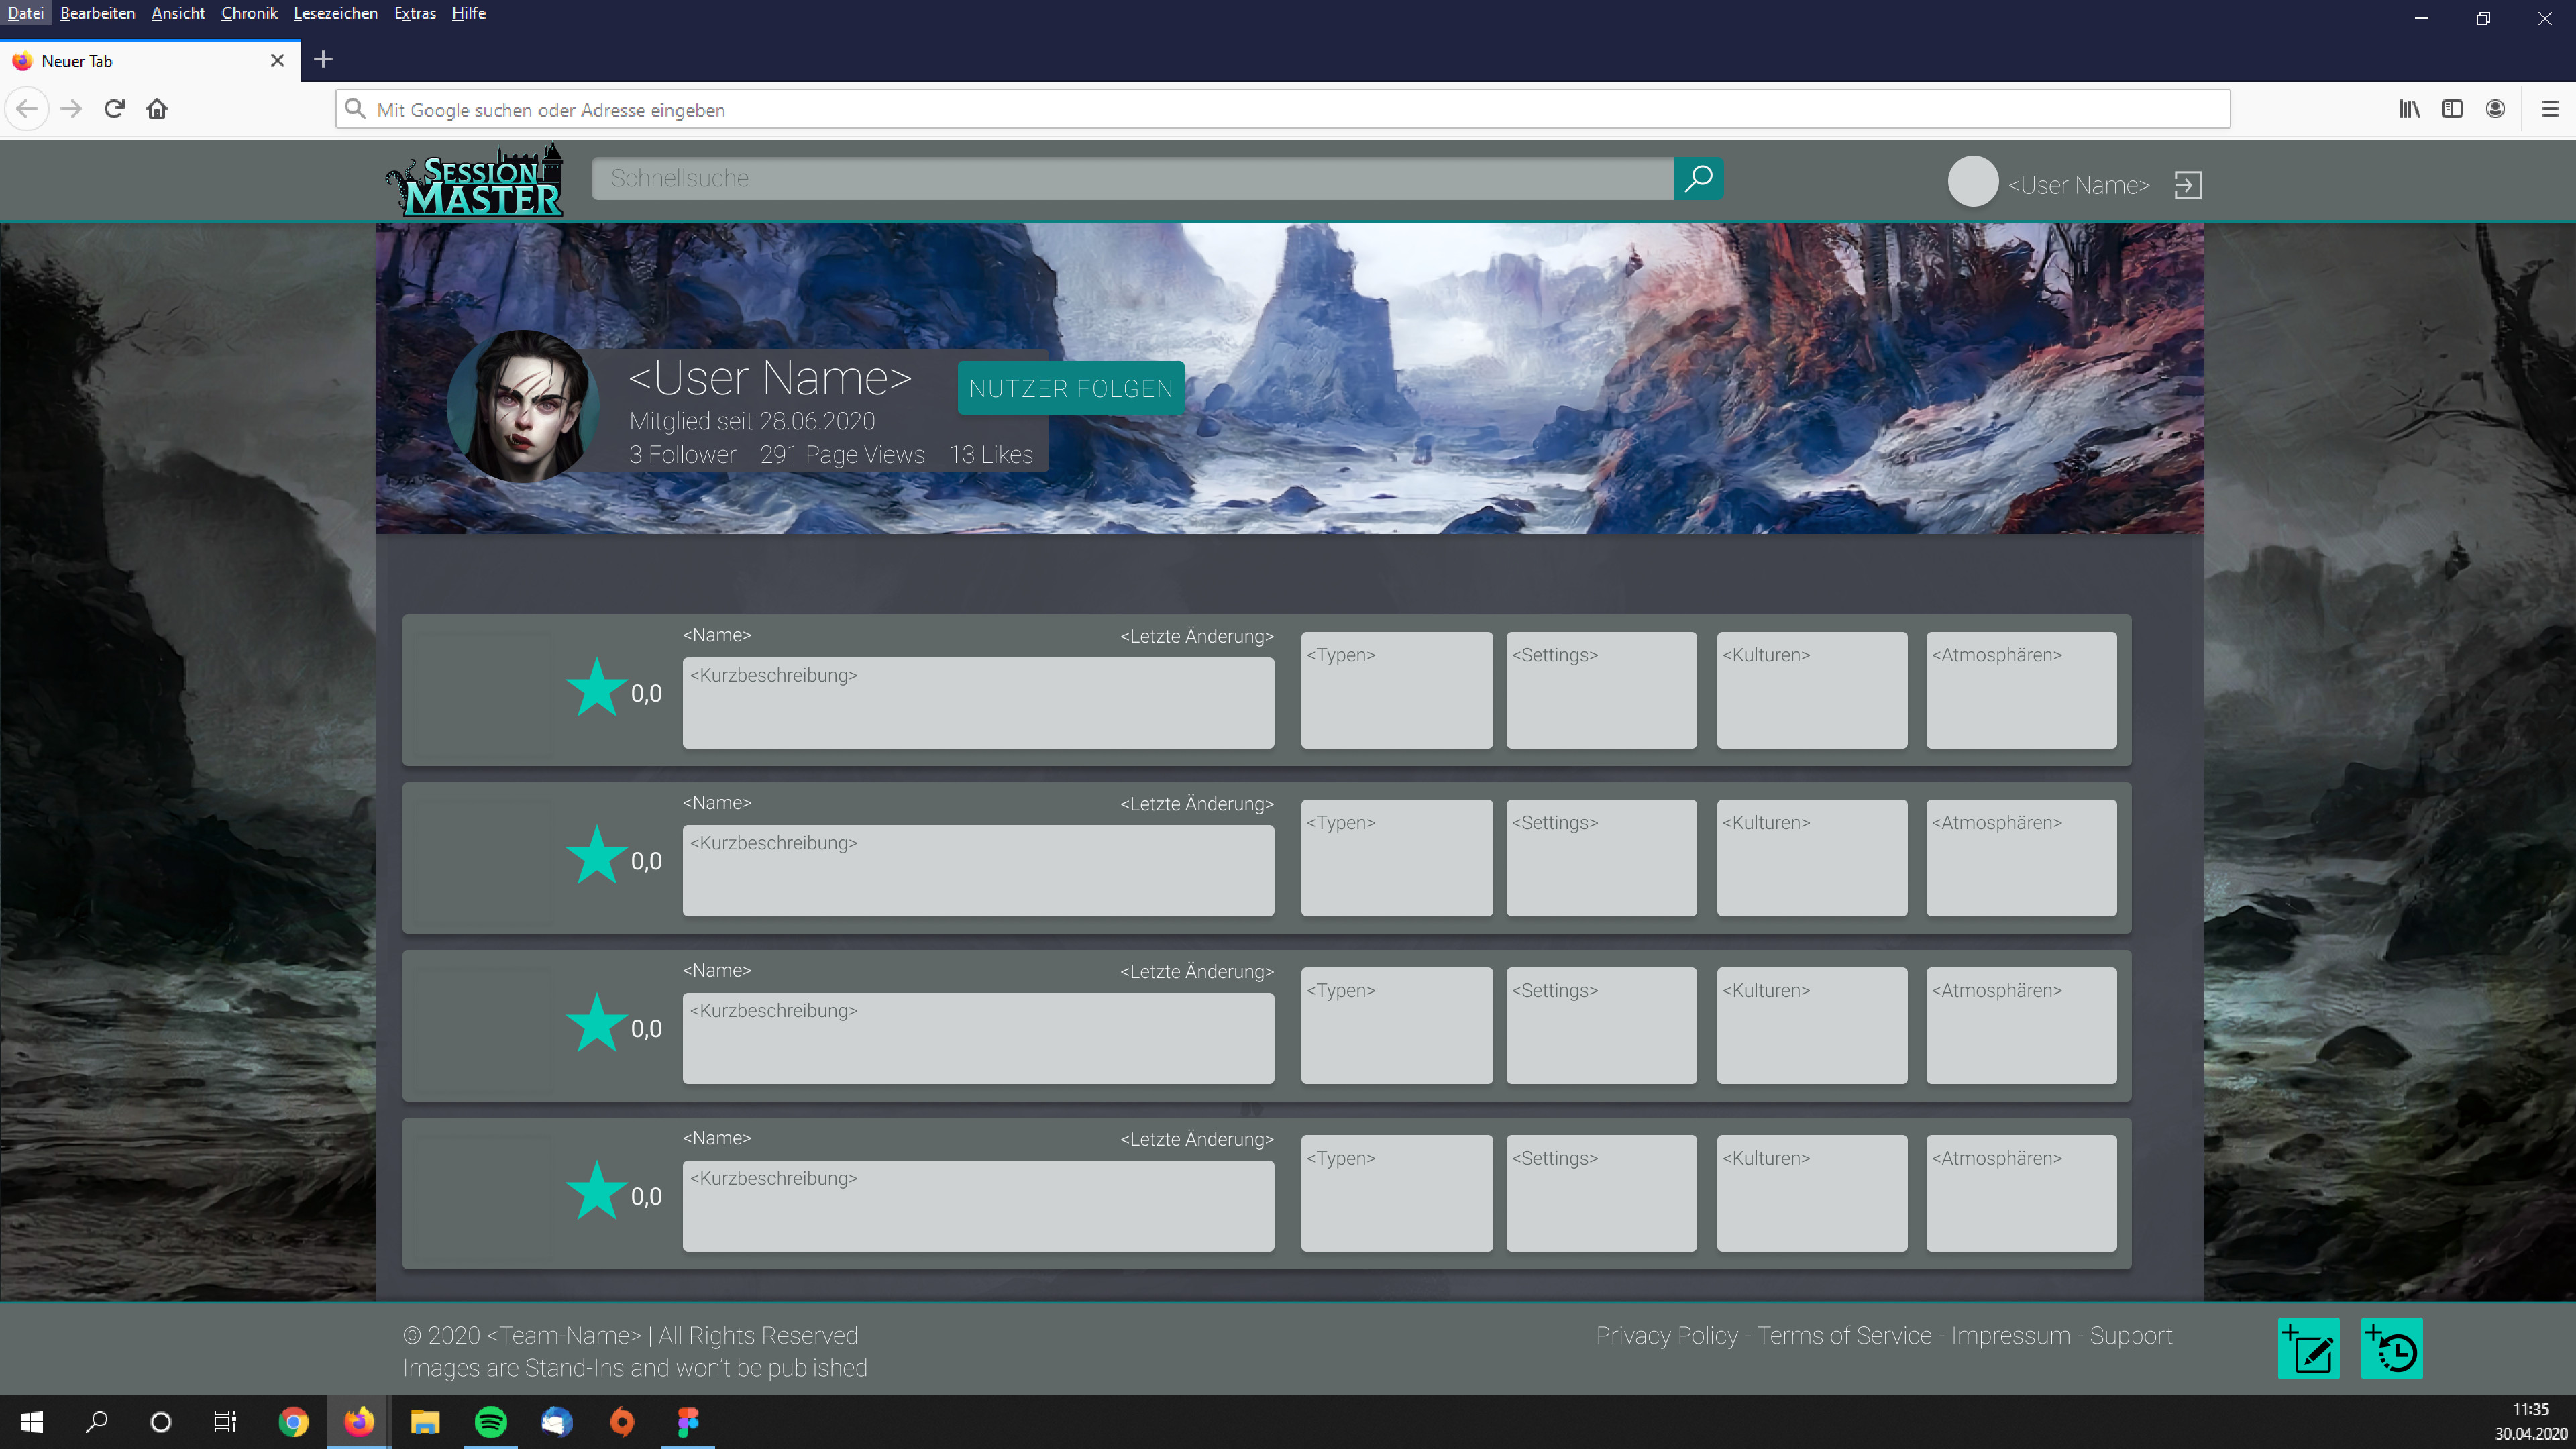The height and width of the screenshot is (1449, 2576).
Task: Open a new browser tab
Action: (x=323, y=60)
